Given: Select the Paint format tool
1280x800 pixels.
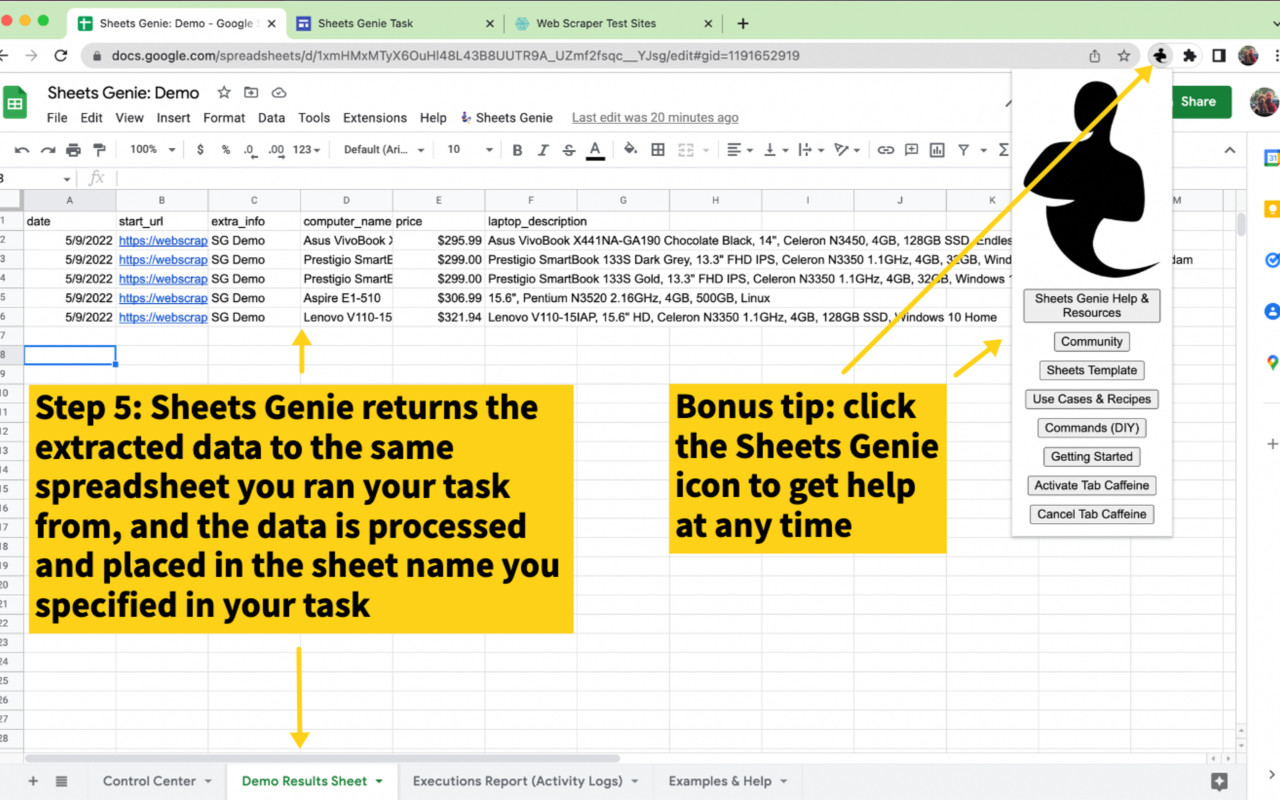Looking at the screenshot, I should pos(99,150).
